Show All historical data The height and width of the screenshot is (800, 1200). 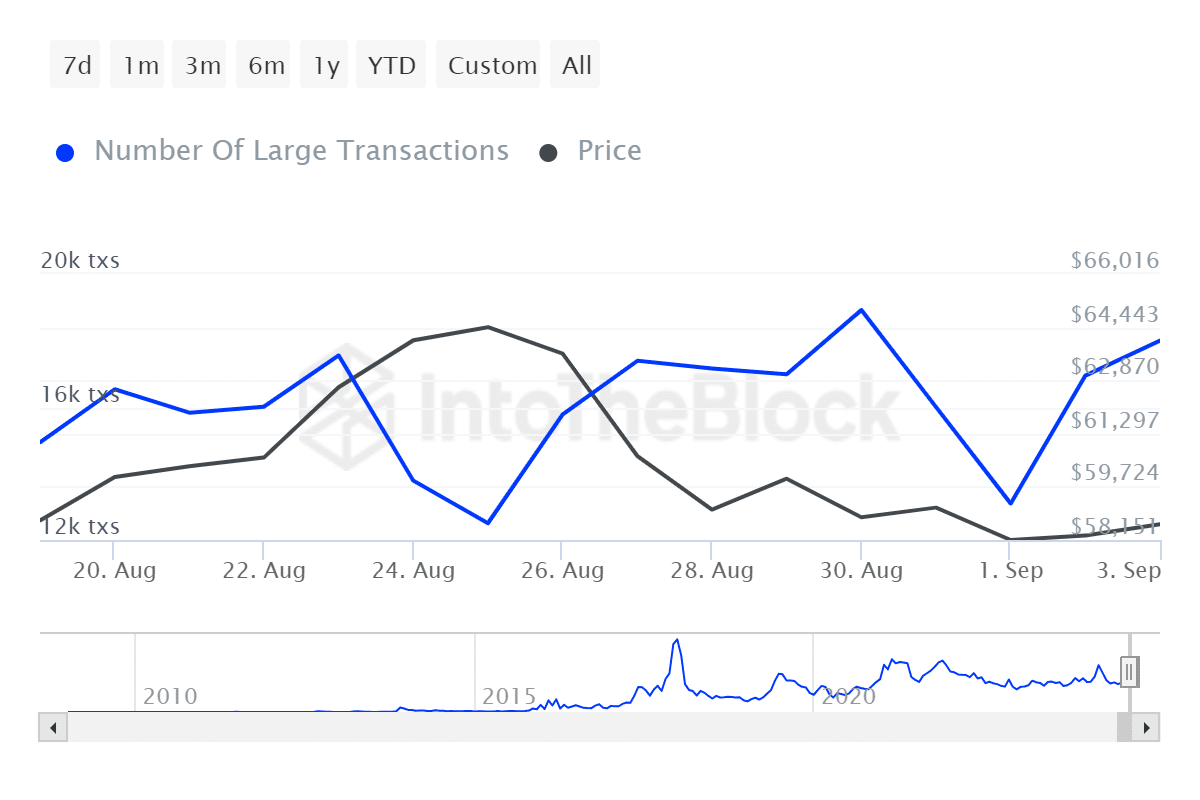point(576,65)
